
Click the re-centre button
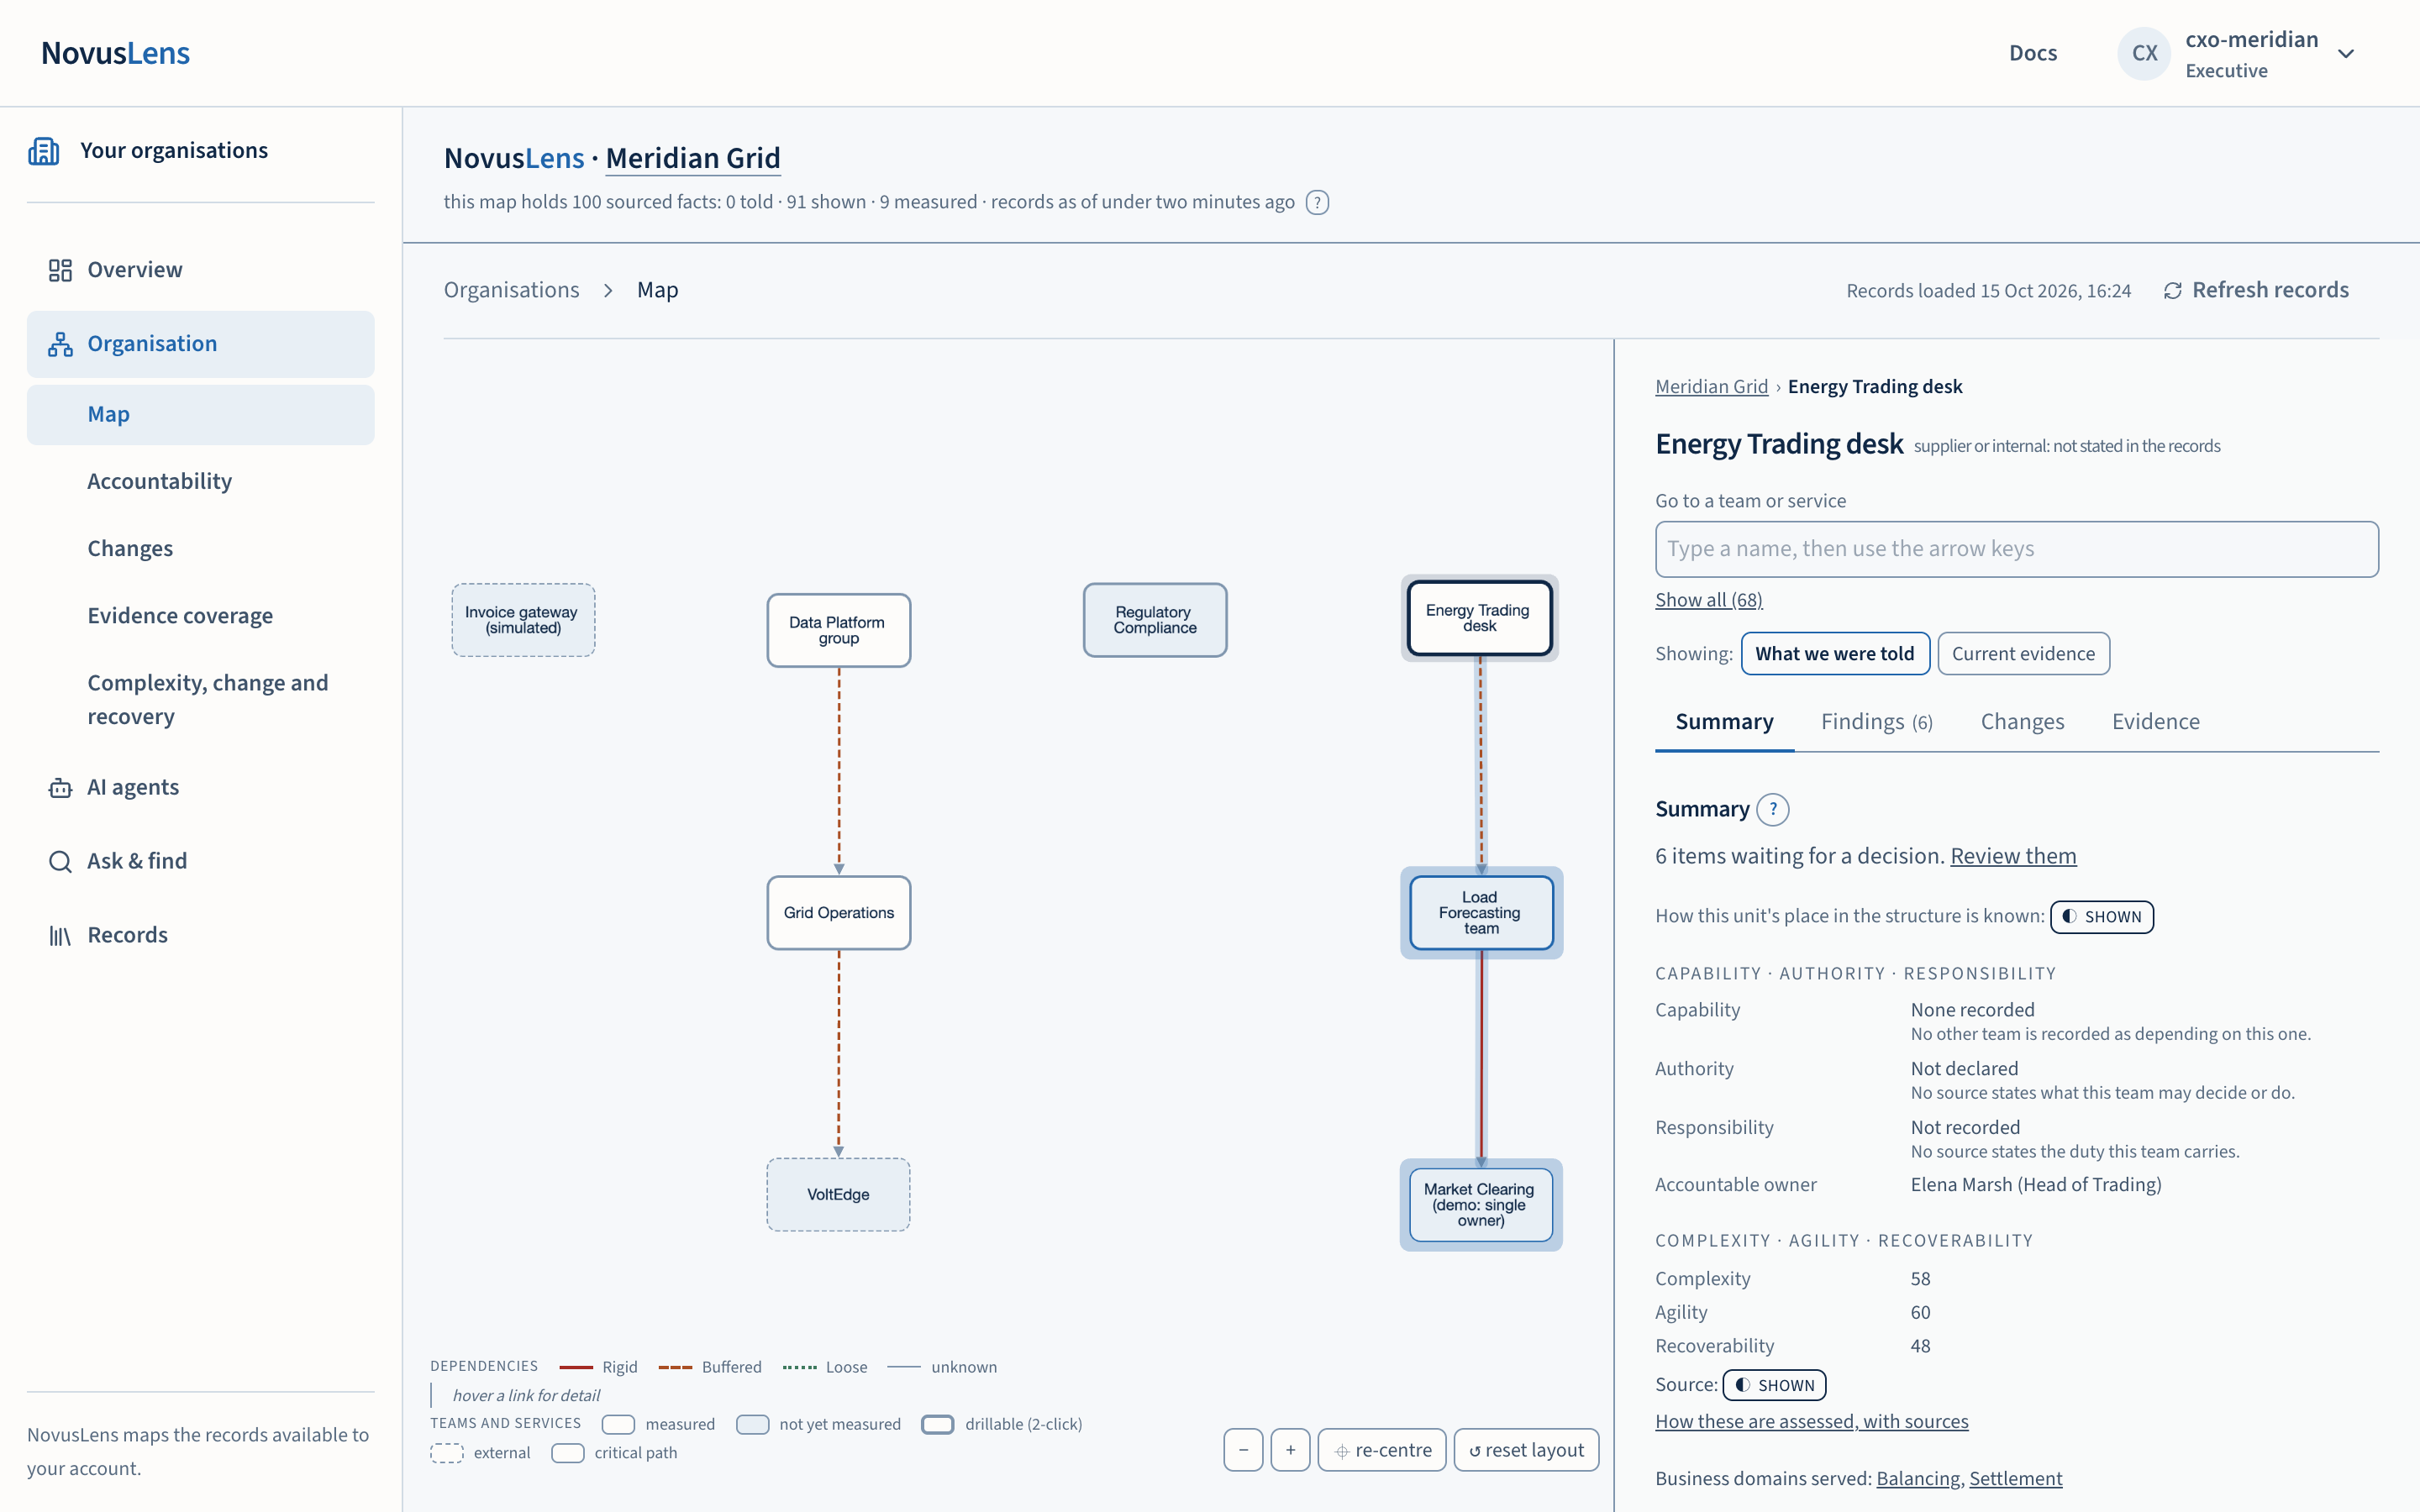(x=1382, y=1450)
